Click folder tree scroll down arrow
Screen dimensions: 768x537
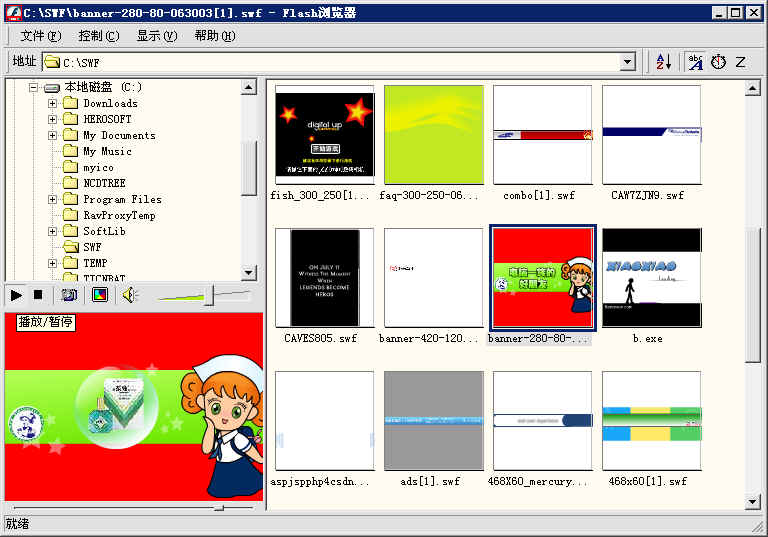tap(249, 272)
